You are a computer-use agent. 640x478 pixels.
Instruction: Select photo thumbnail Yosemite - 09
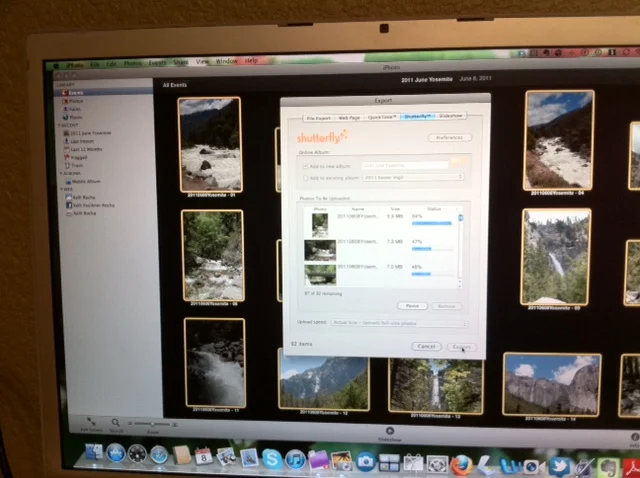556,257
